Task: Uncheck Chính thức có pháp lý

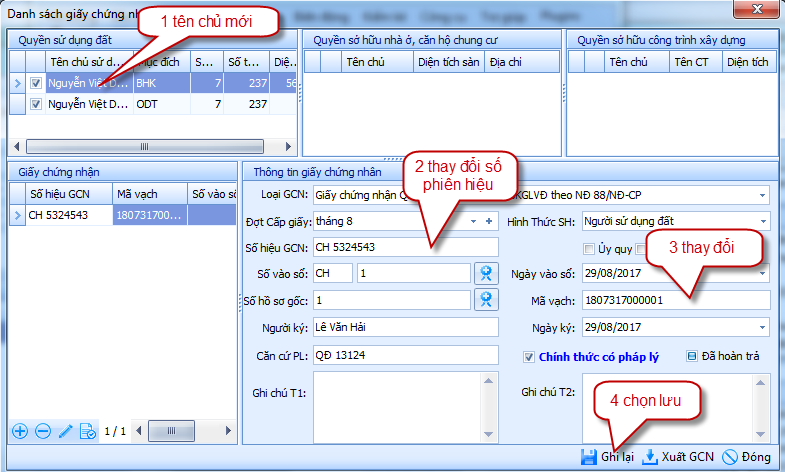Action: 529,356
